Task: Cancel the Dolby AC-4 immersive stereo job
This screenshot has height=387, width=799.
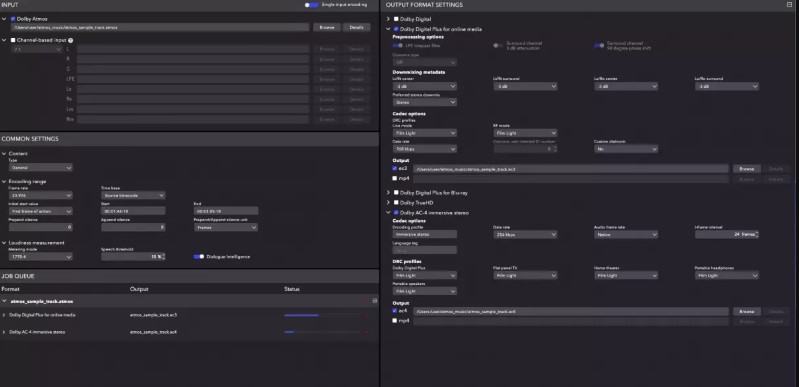Action: pyautogui.click(x=365, y=332)
